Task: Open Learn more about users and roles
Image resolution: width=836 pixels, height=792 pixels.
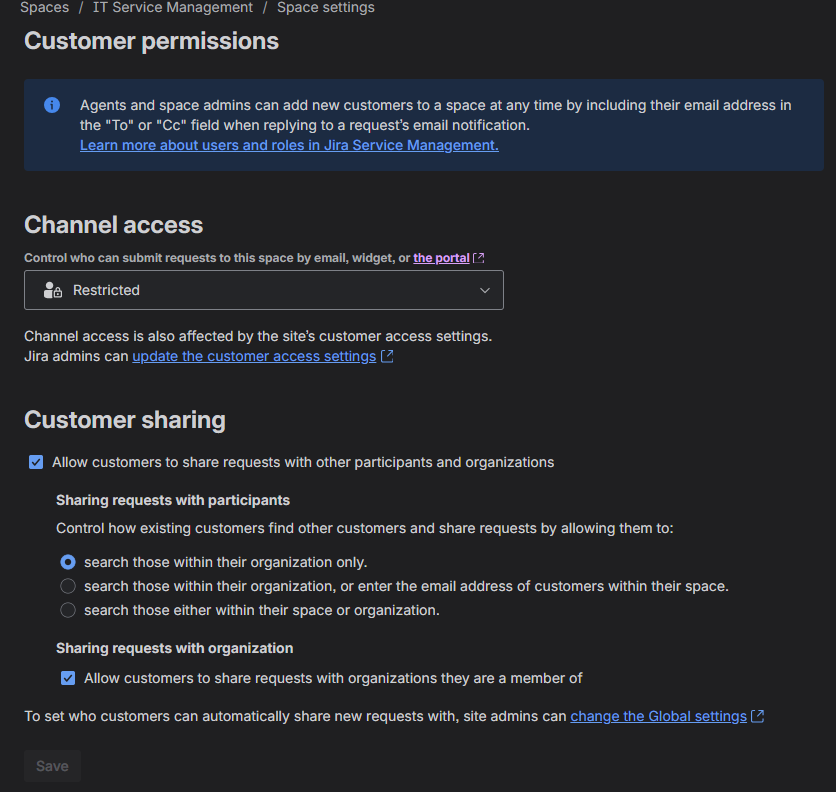Action: tap(289, 145)
